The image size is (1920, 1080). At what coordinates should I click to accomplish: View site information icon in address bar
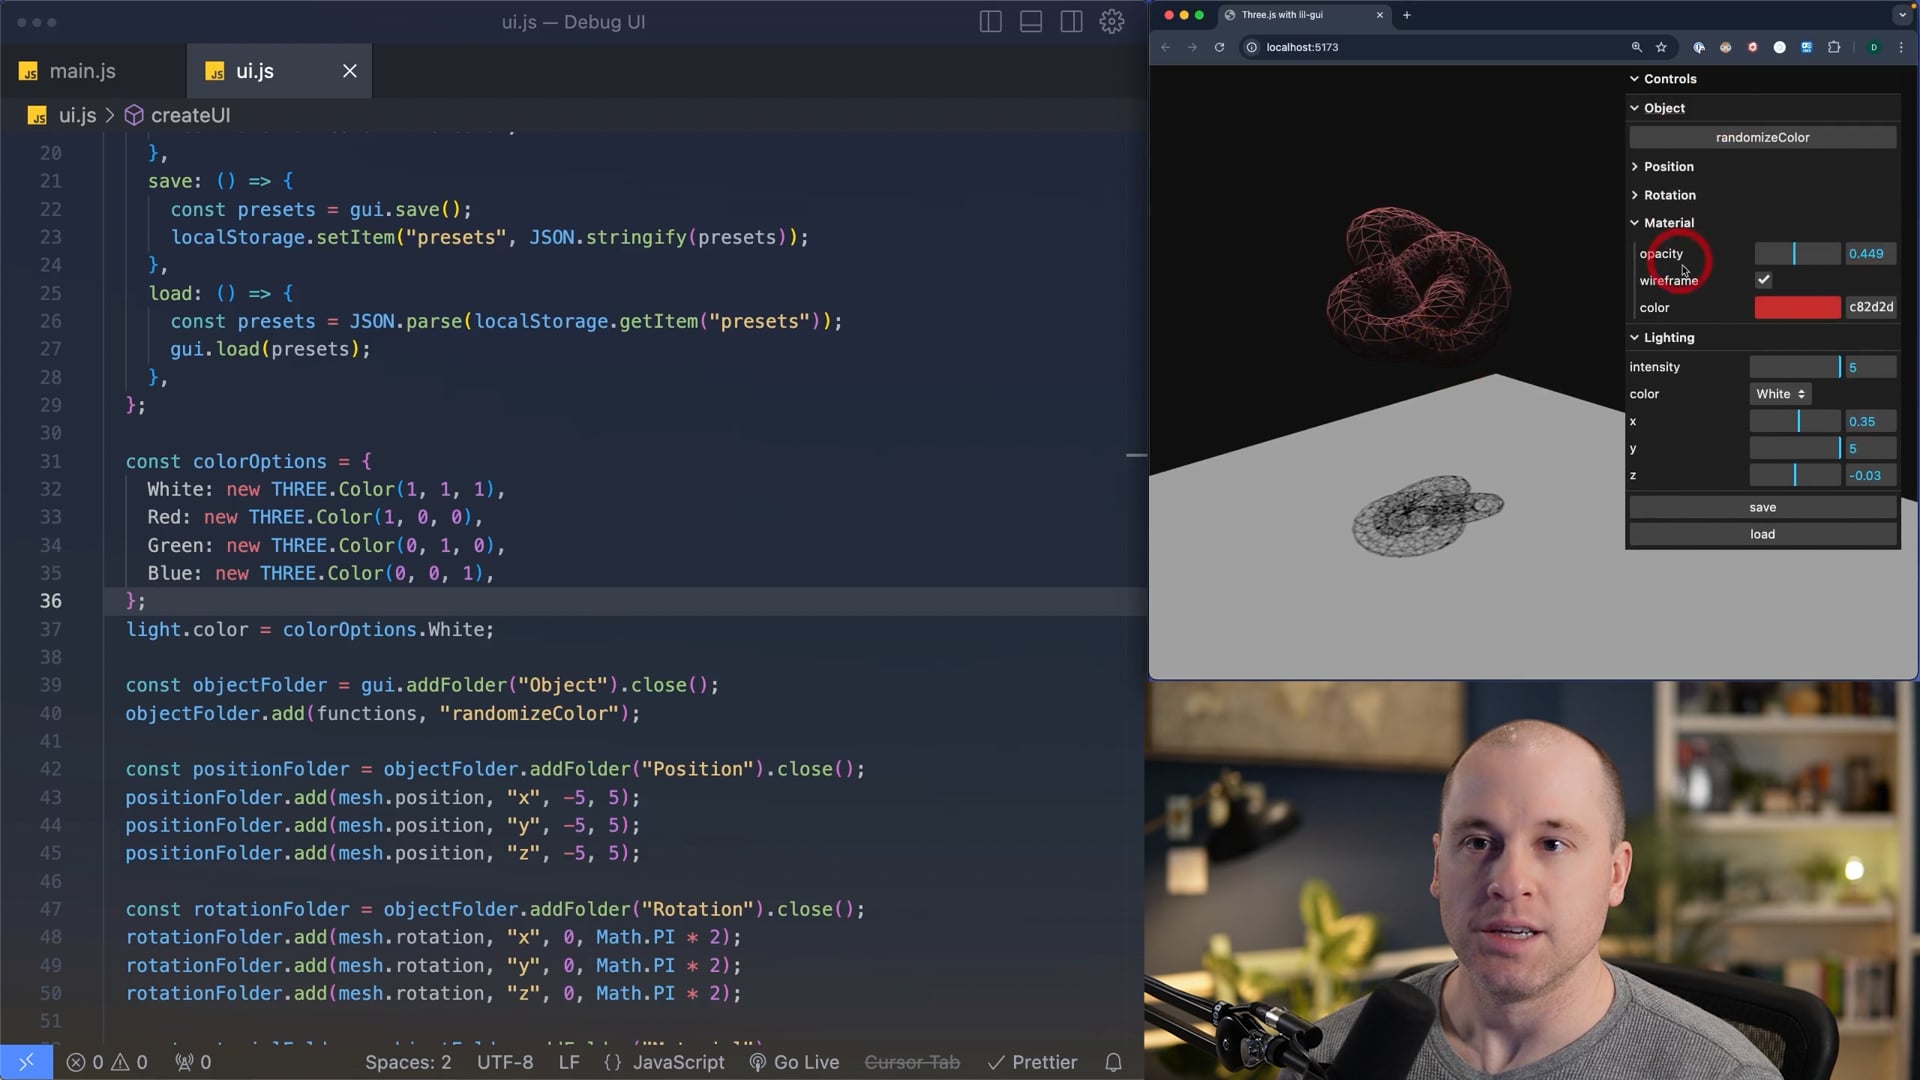pos(1251,47)
